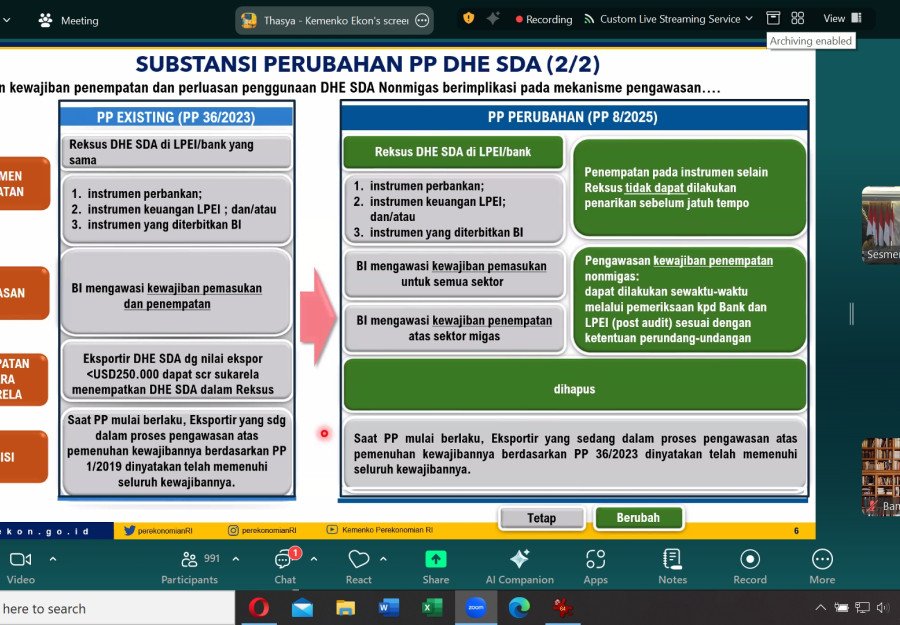The image size is (900, 625).
Task: Click 'Pengawasan kewajiban penempatan nonmigas' green box
Action: (x=689, y=299)
